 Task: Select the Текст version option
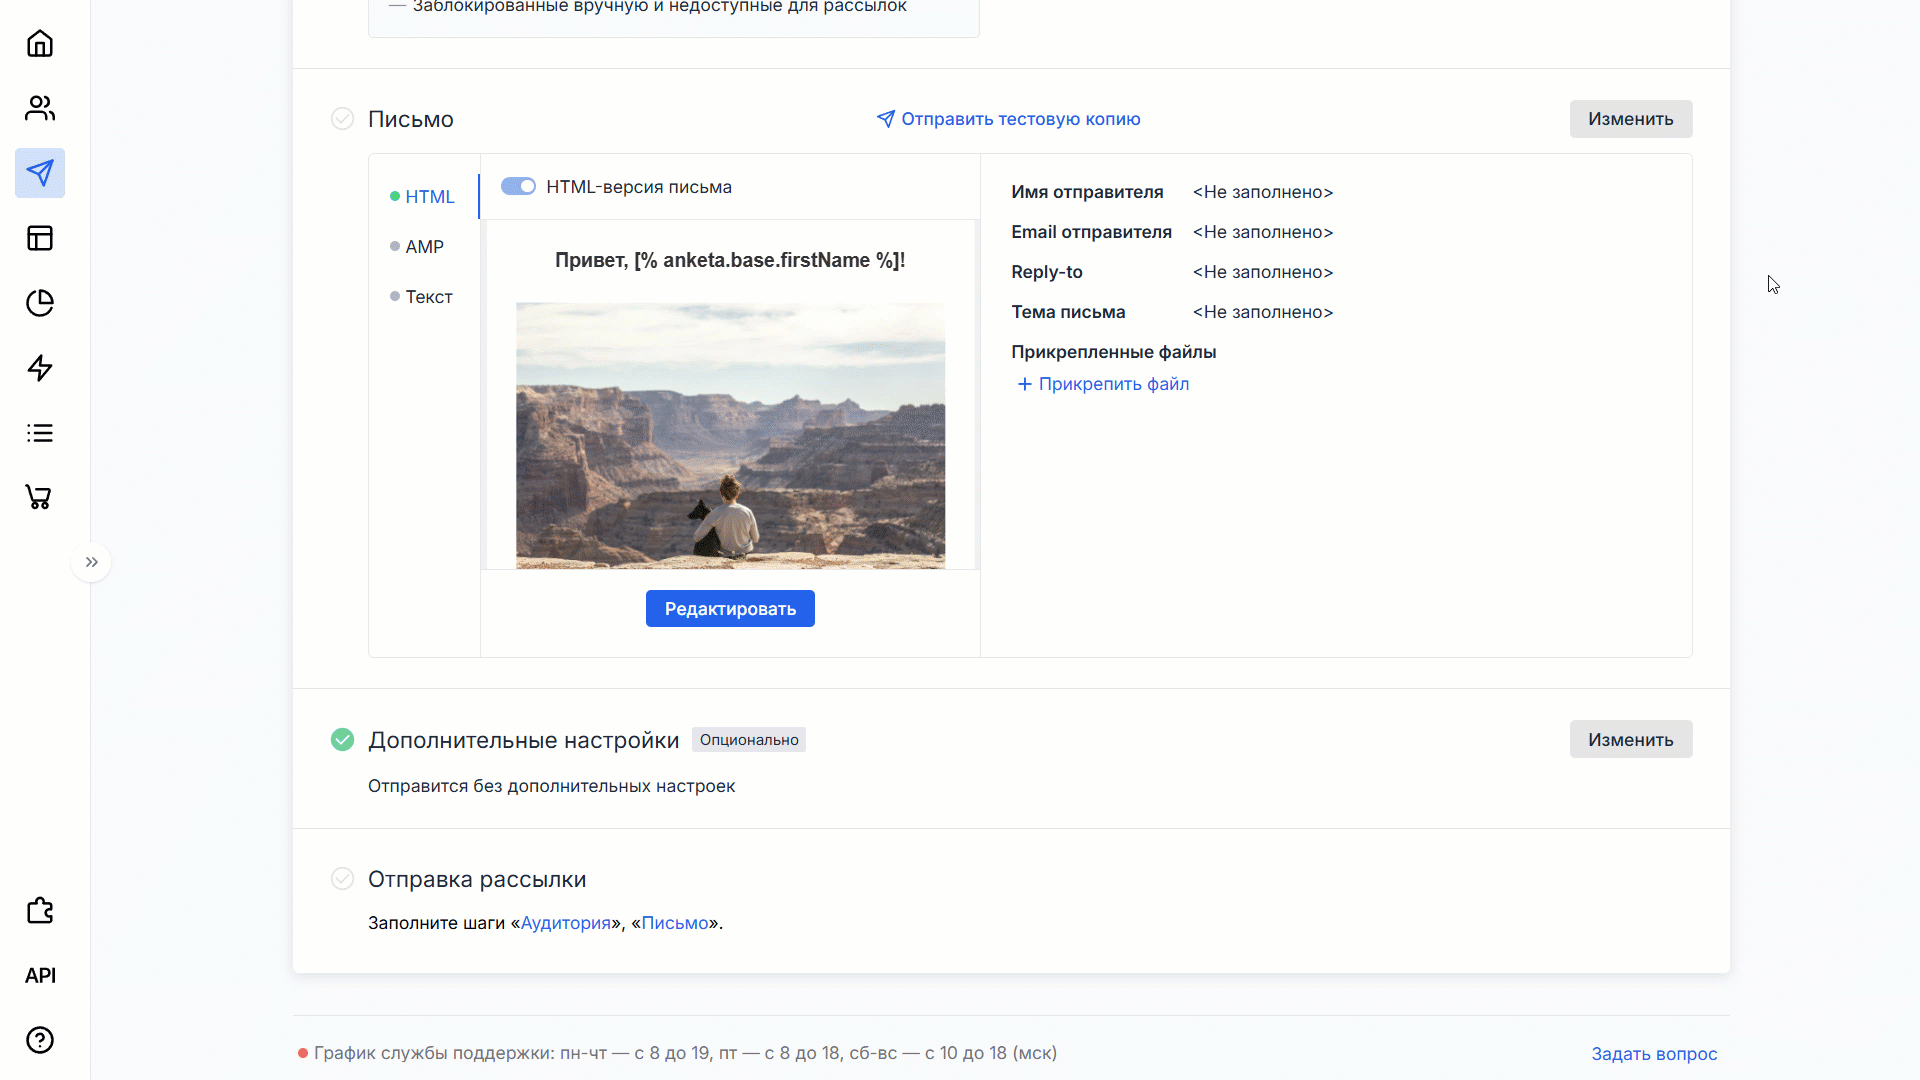(x=429, y=296)
